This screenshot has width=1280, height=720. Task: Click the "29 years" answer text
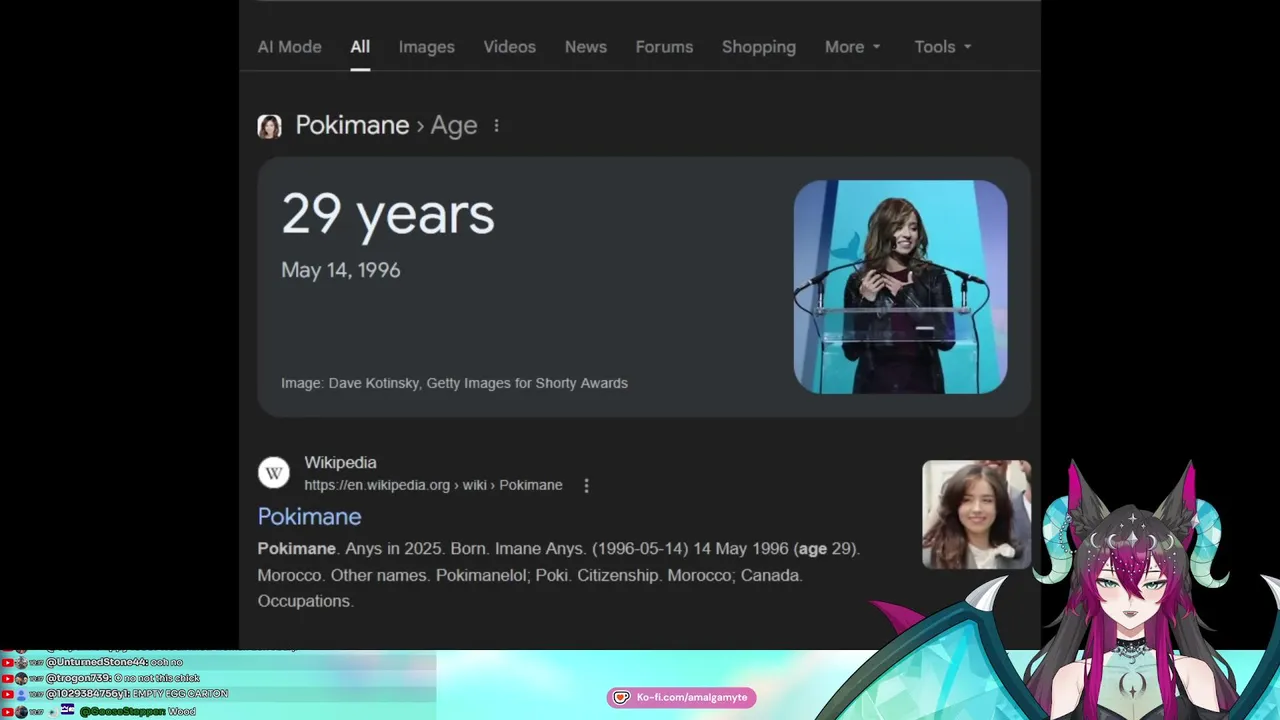[x=388, y=214]
